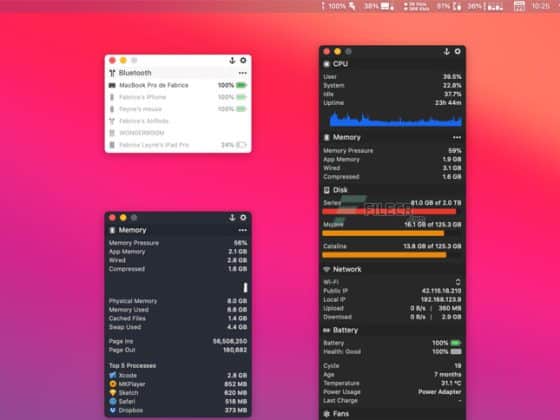Click the MKPlayer process icon
Viewport: 560px width, 420px height.
coord(113,384)
